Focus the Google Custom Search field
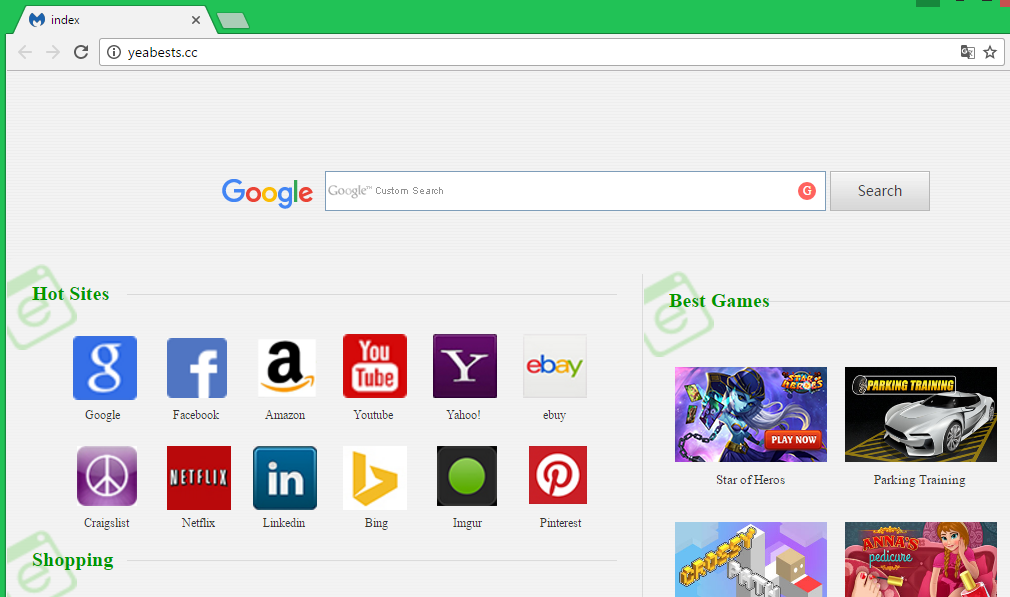 [575, 191]
